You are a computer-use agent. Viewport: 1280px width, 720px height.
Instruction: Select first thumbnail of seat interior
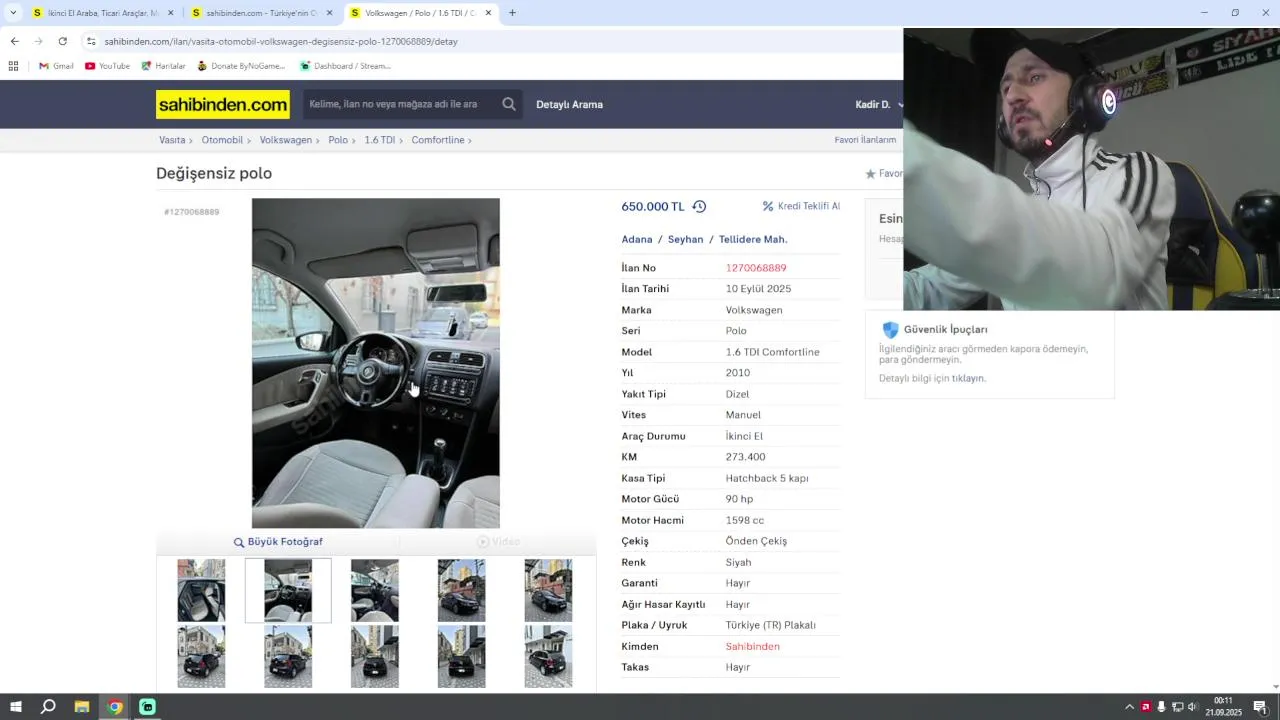201,590
